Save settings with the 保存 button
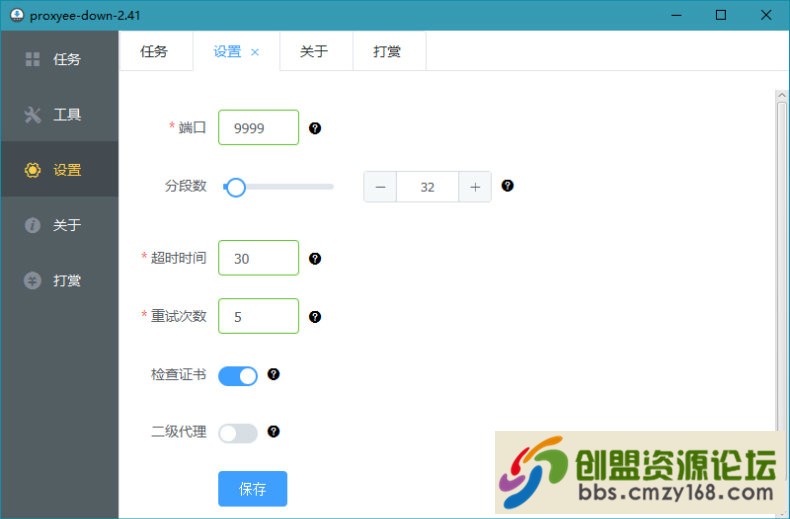Screen dimensions: 790x519 252,489
